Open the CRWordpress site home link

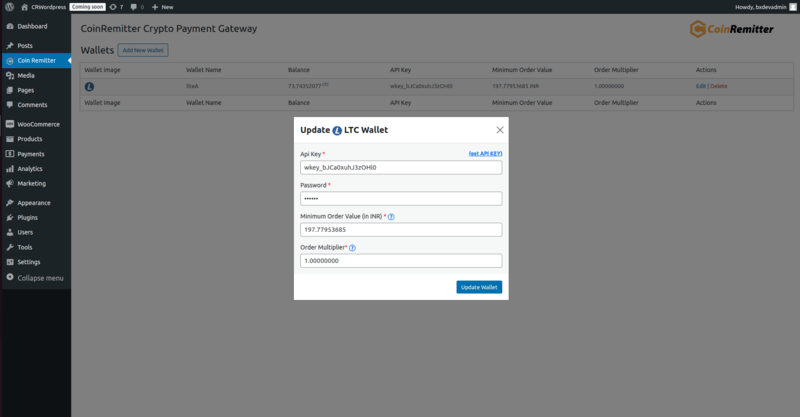coord(43,7)
